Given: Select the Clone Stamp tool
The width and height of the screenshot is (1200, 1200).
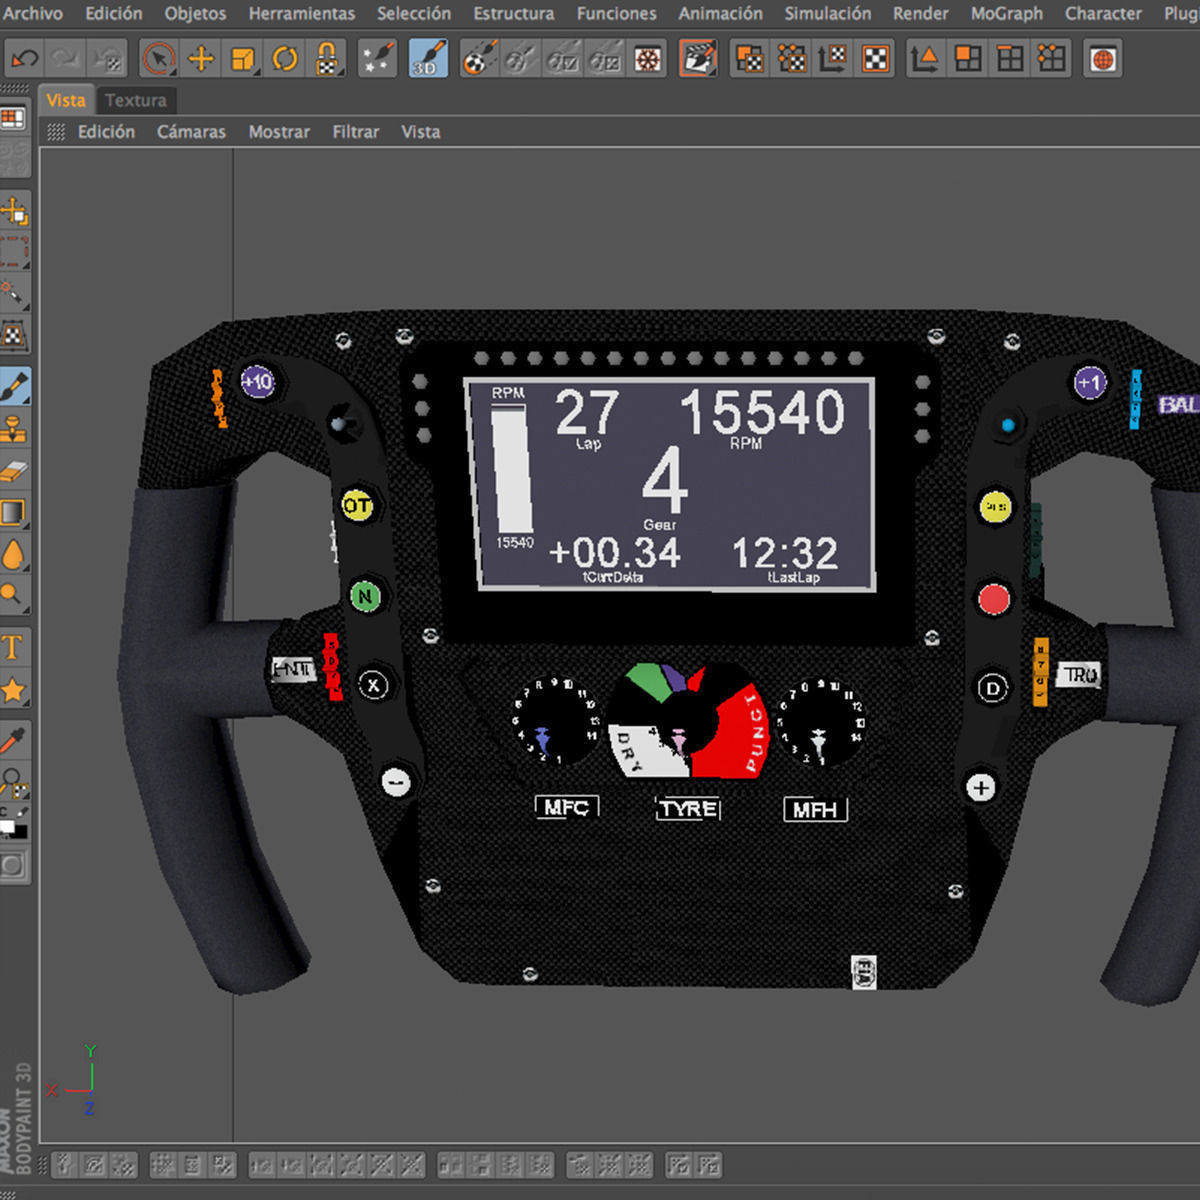Looking at the screenshot, I should pyautogui.click(x=14, y=428).
